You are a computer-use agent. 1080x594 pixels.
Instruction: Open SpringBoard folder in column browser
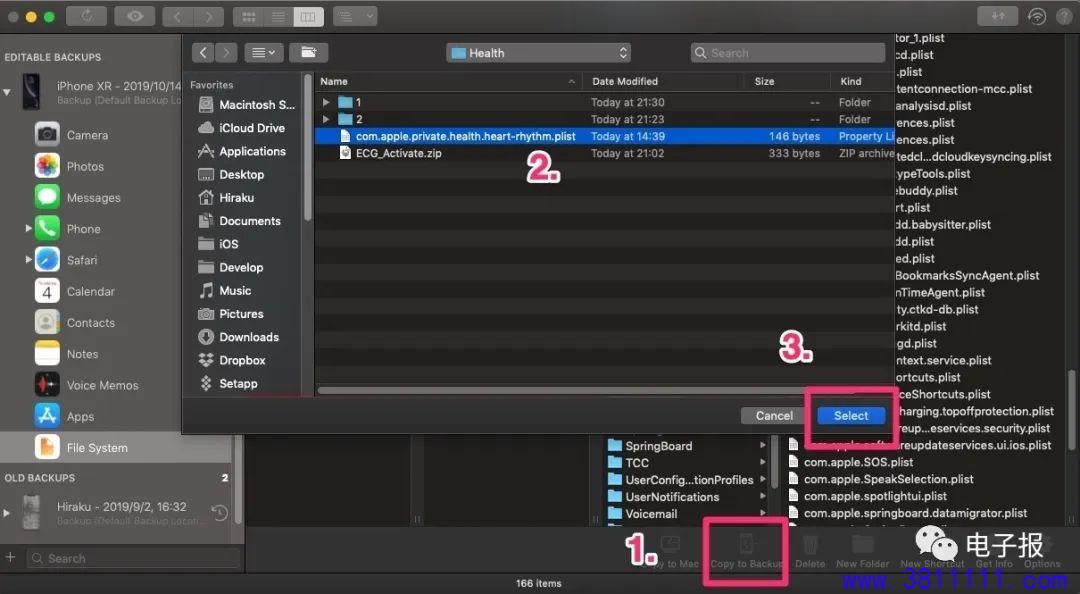[x=687, y=446]
